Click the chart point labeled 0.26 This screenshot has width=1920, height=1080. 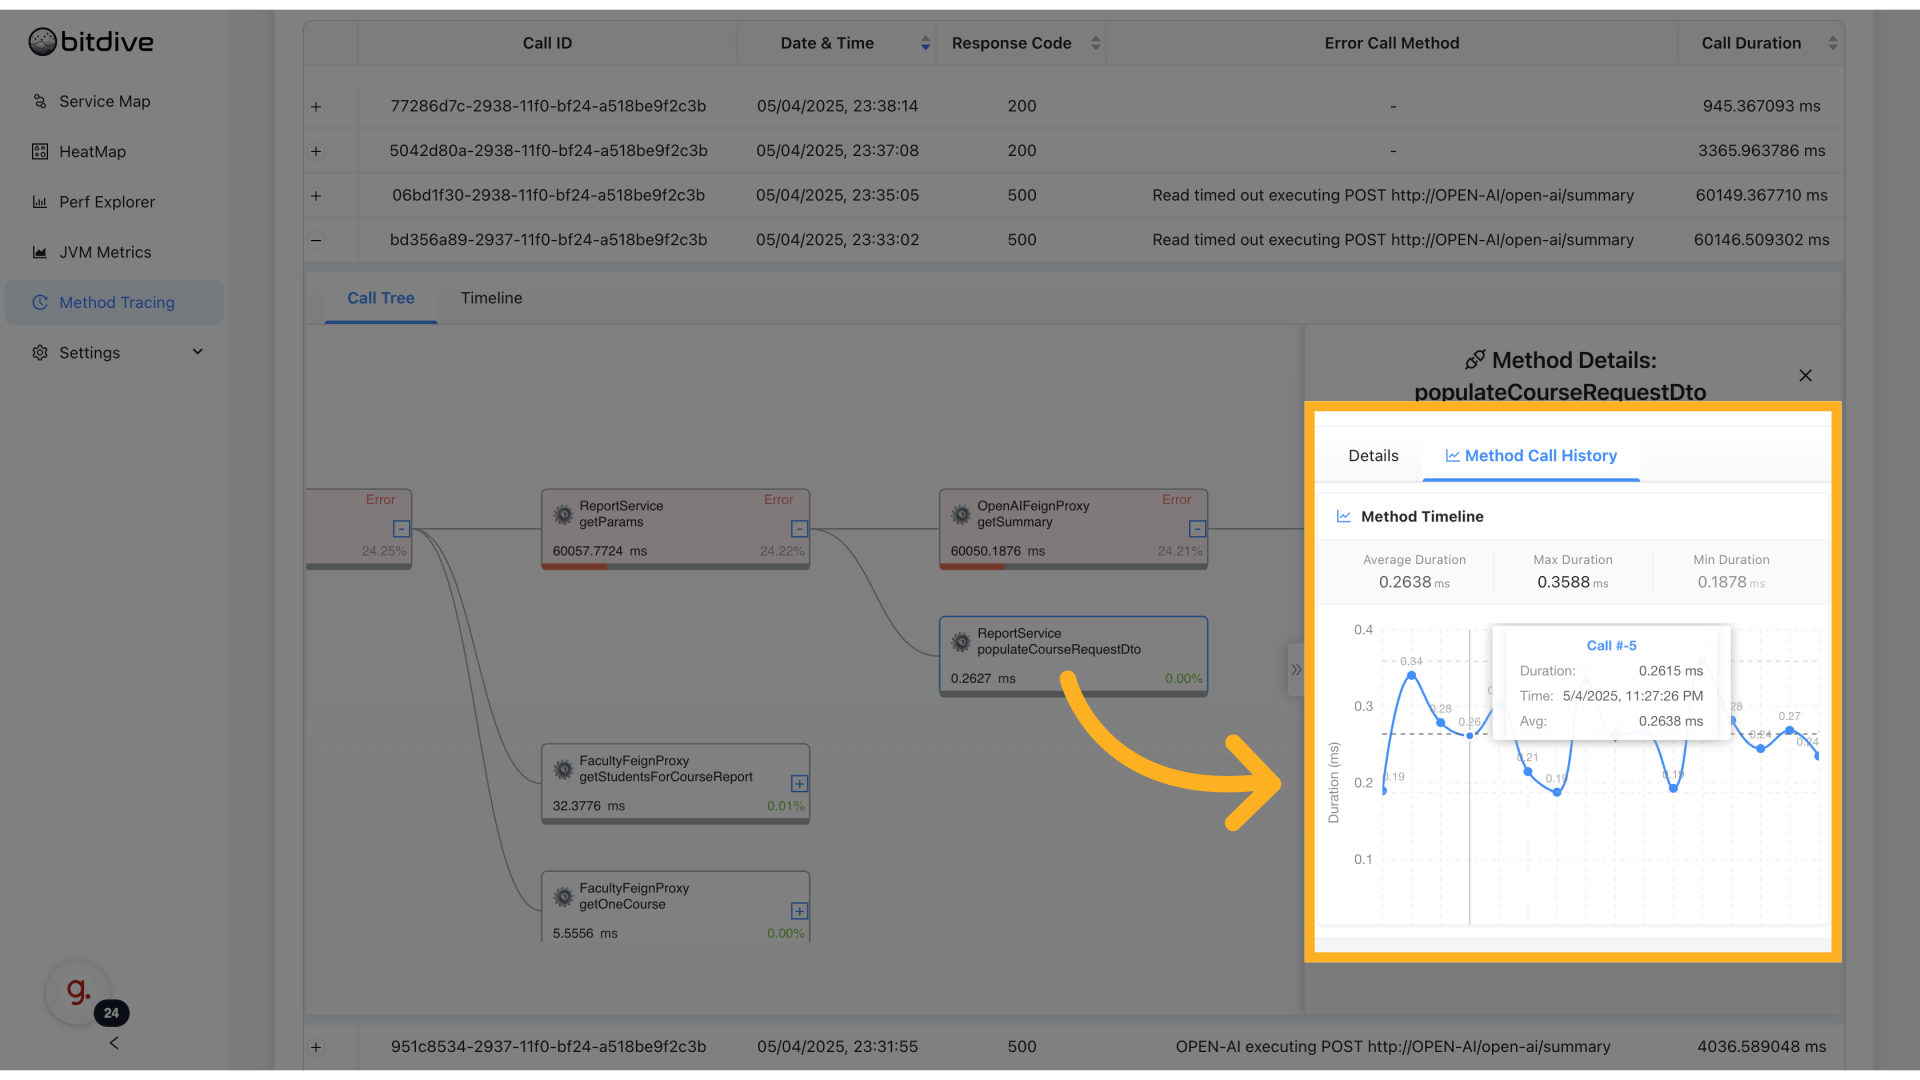(1469, 735)
